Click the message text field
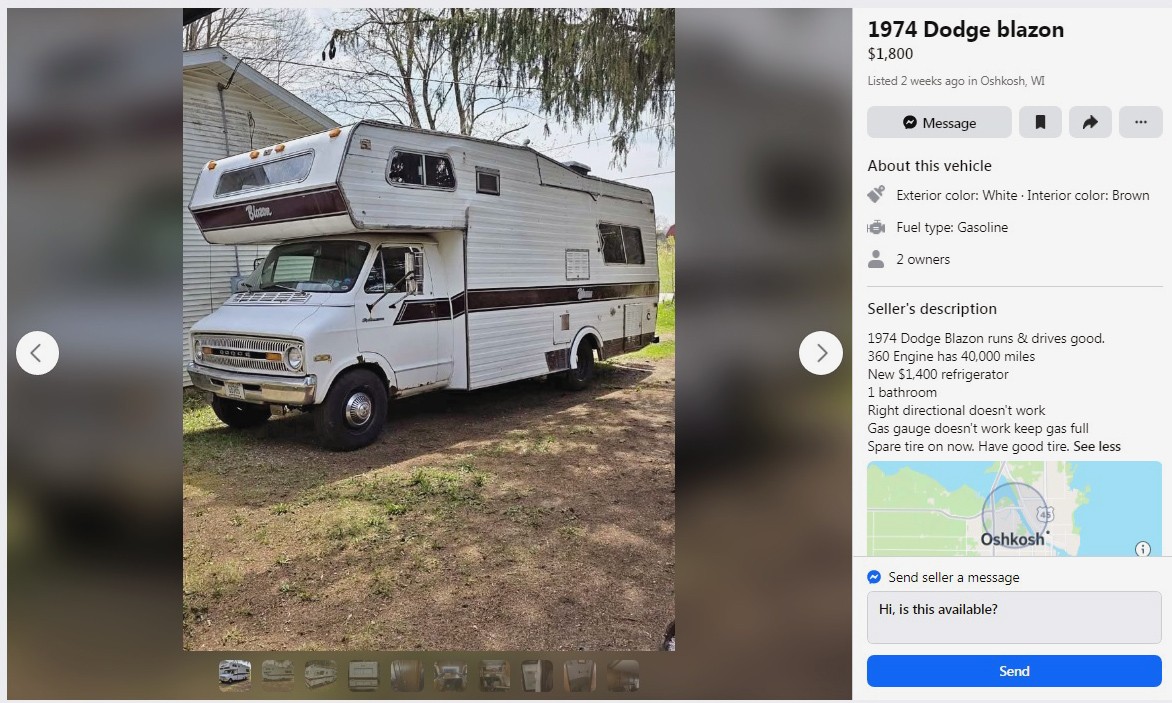 click(1014, 617)
